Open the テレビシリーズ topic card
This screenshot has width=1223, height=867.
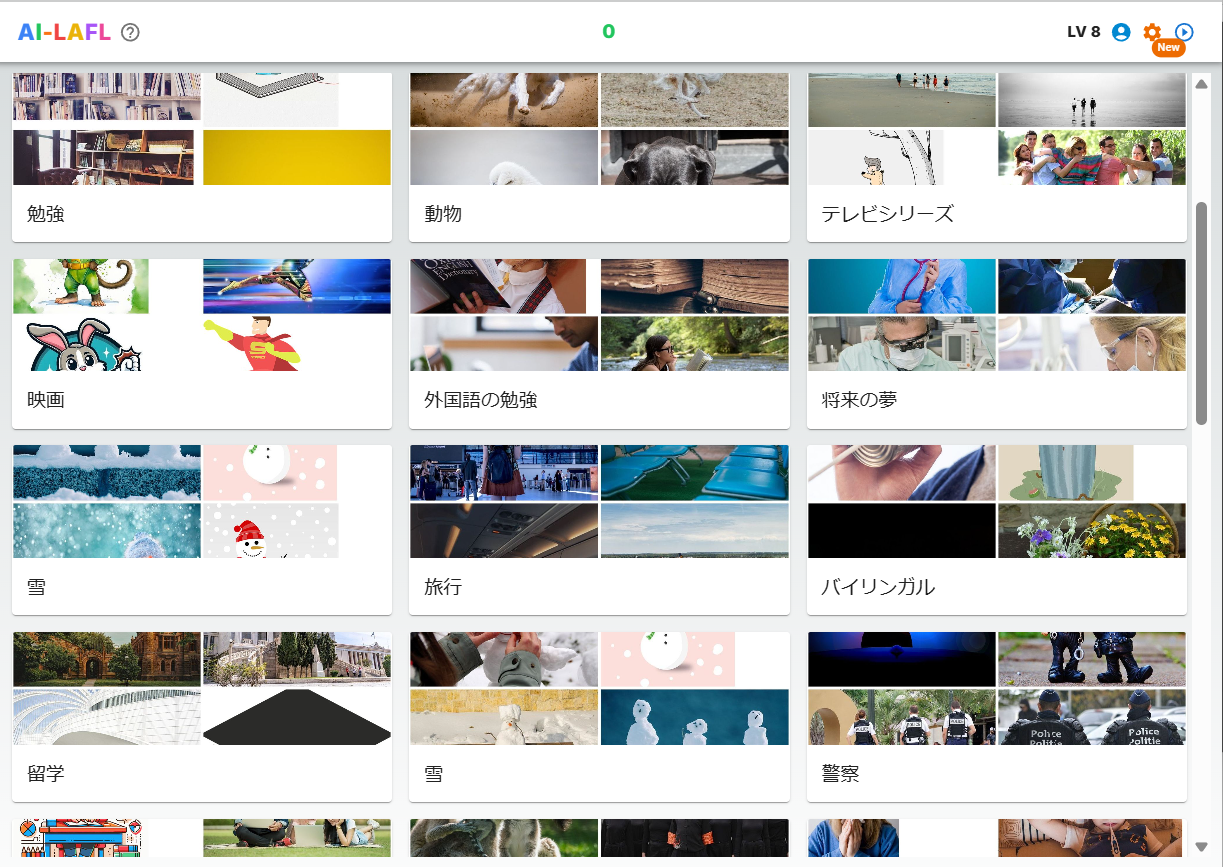tap(997, 157)
